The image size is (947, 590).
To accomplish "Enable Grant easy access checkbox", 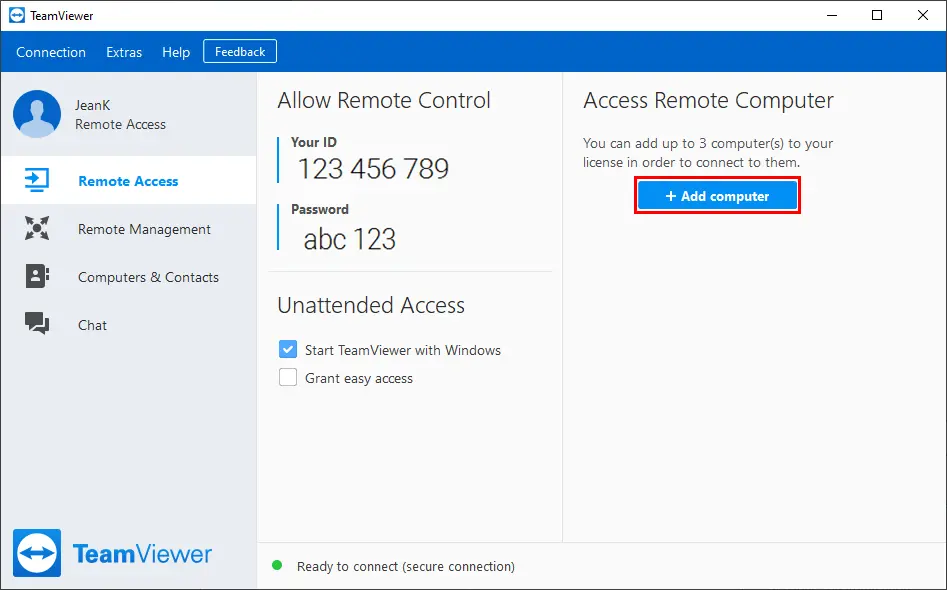I will point(288,377).
